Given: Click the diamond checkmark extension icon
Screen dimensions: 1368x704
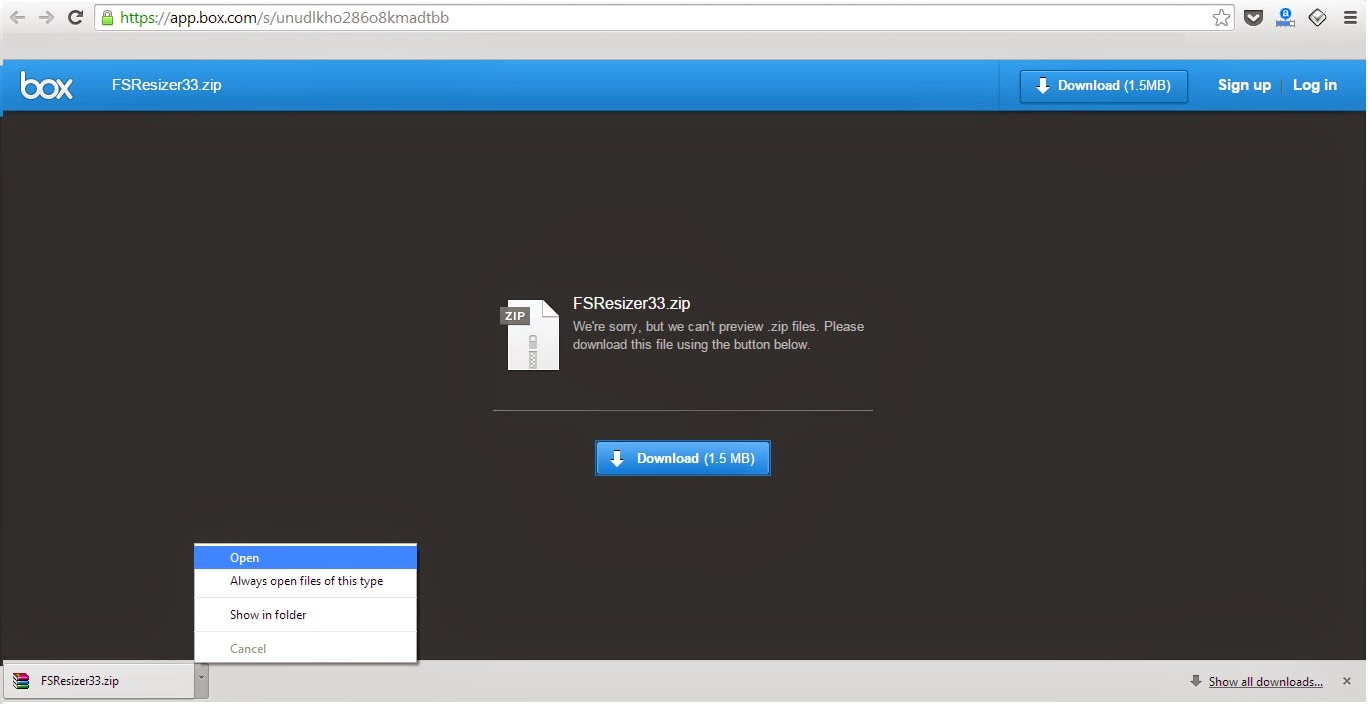Looking at the screenshot, I should [x=1317, y=18].
